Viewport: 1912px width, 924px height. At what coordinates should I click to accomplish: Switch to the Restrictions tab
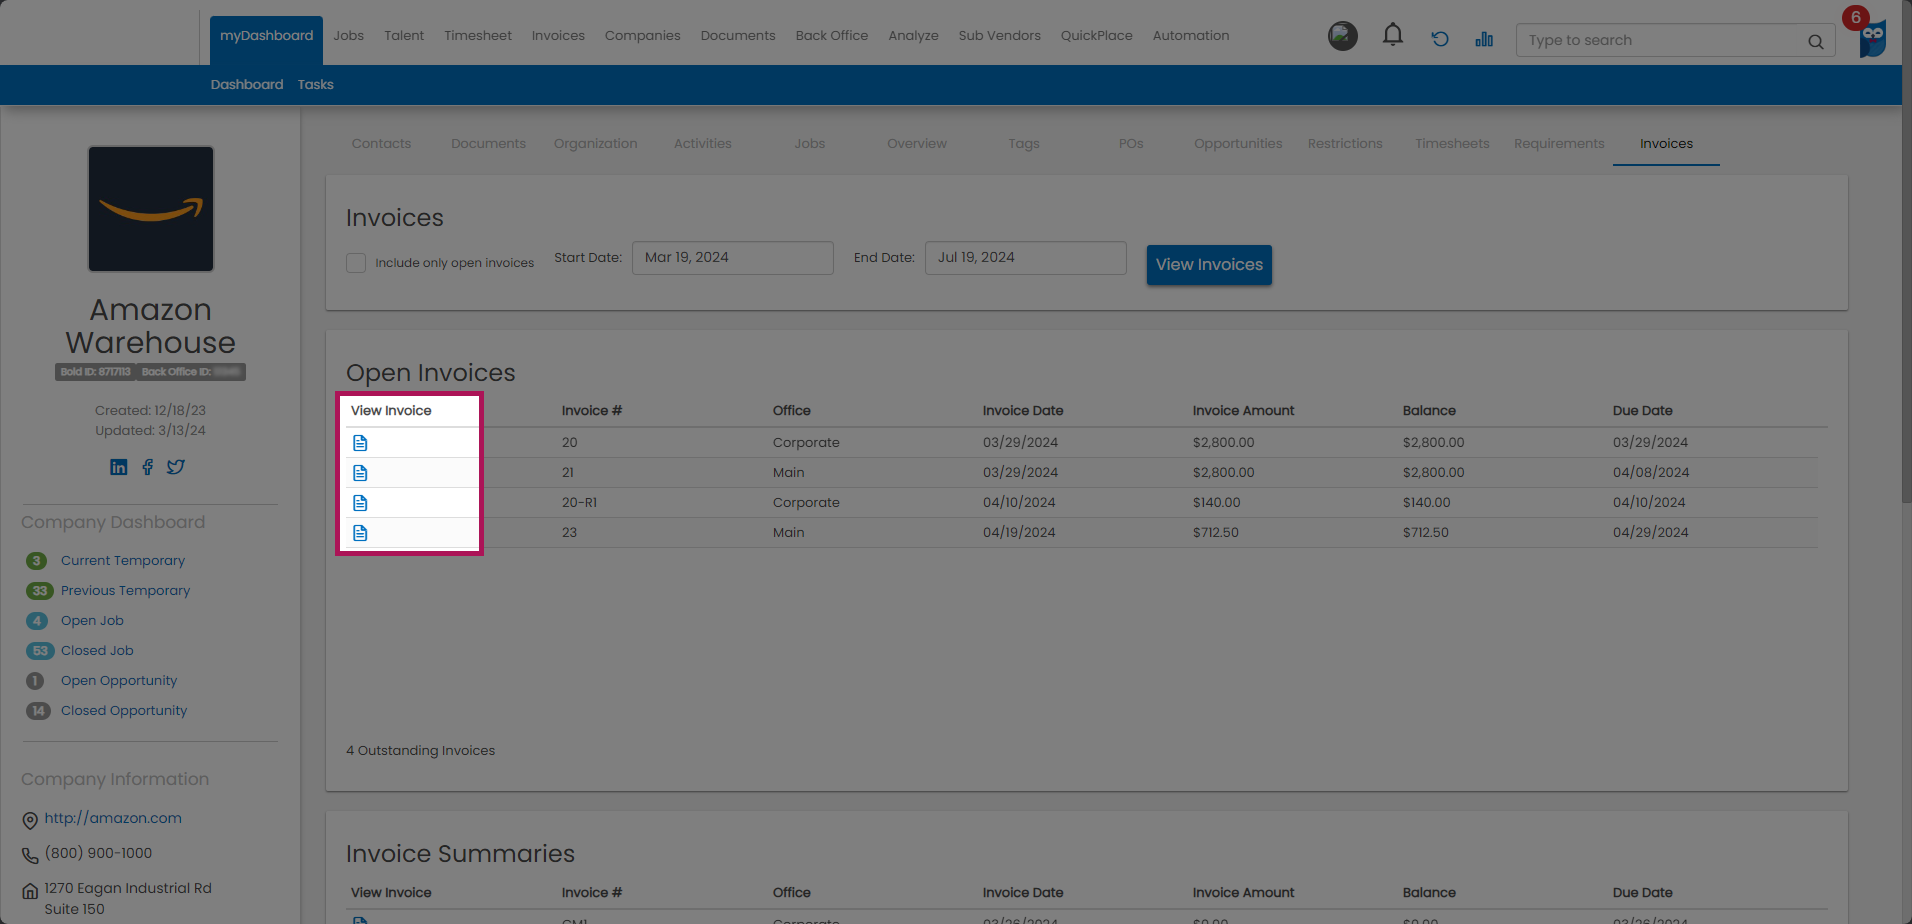click(1345, 144)
